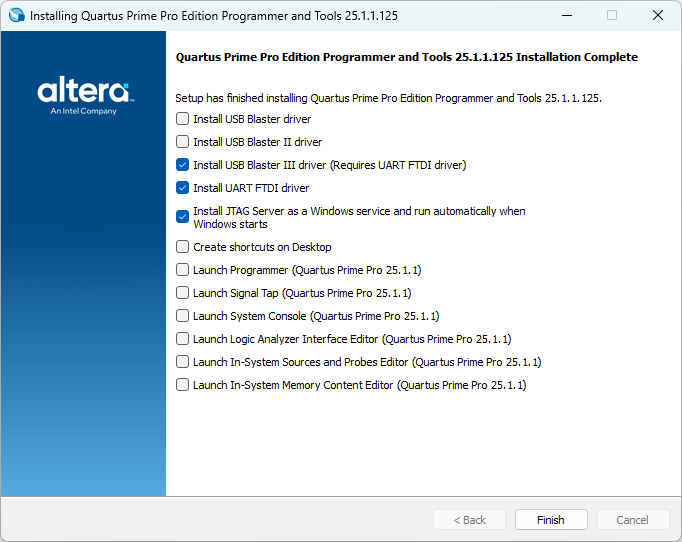The image size is (682, 542).
Task: Enable Install USB Blaster driver checkbox
Action: 182,119
